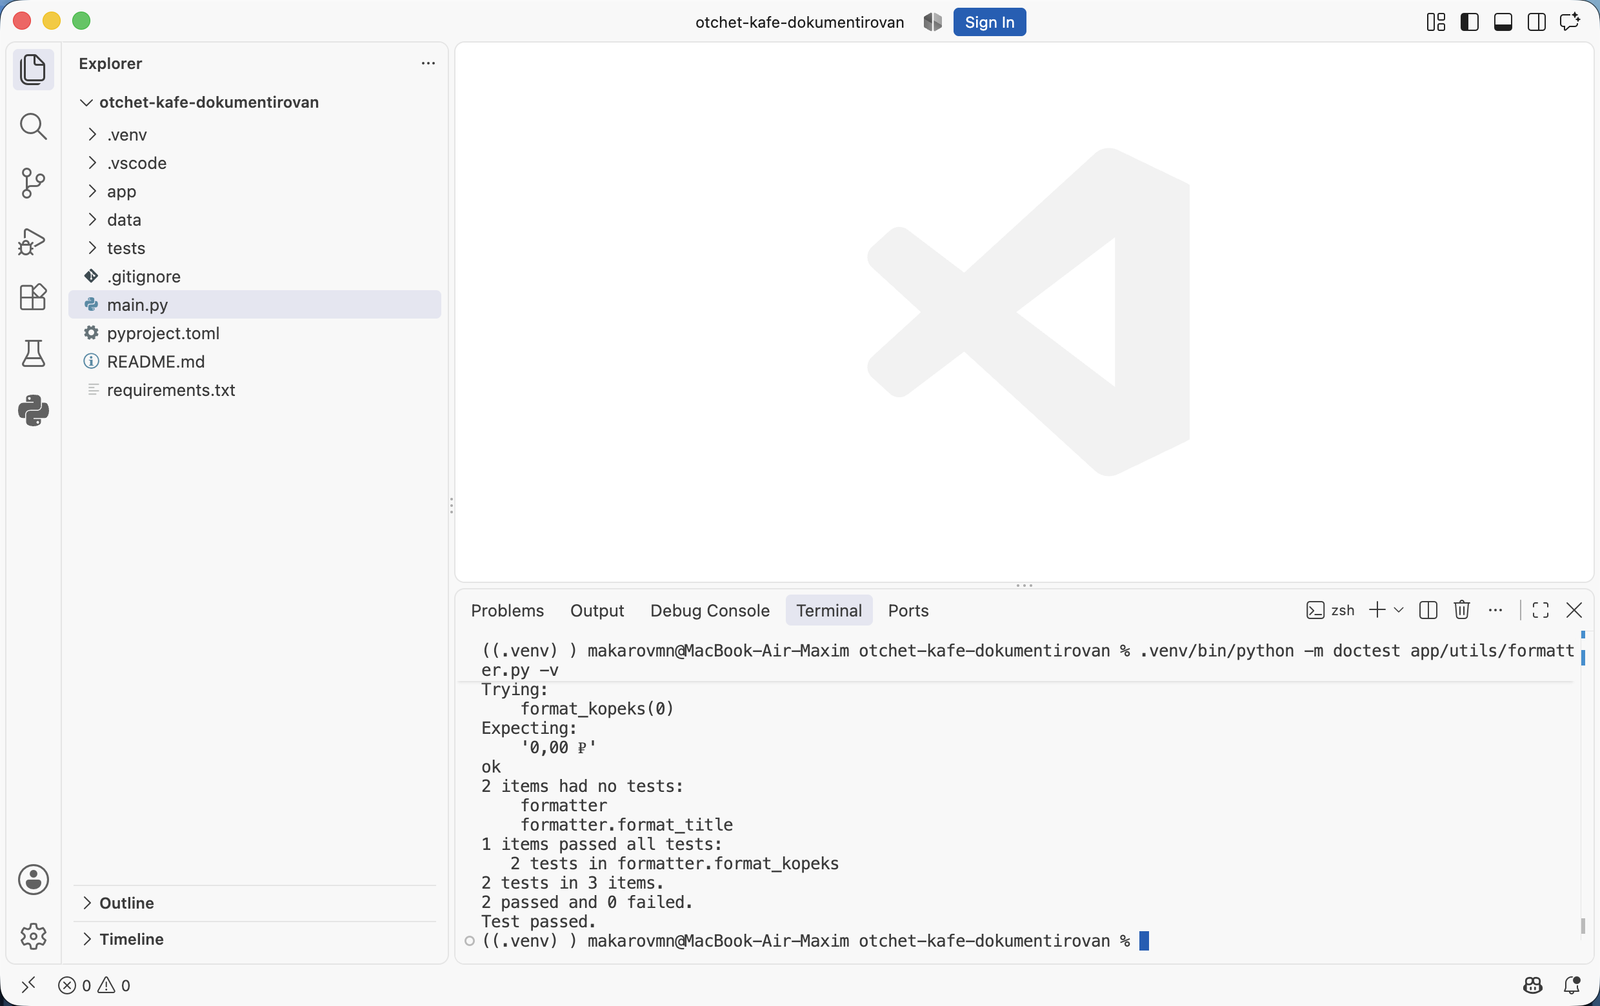Open the Search view

click(33, 126)
